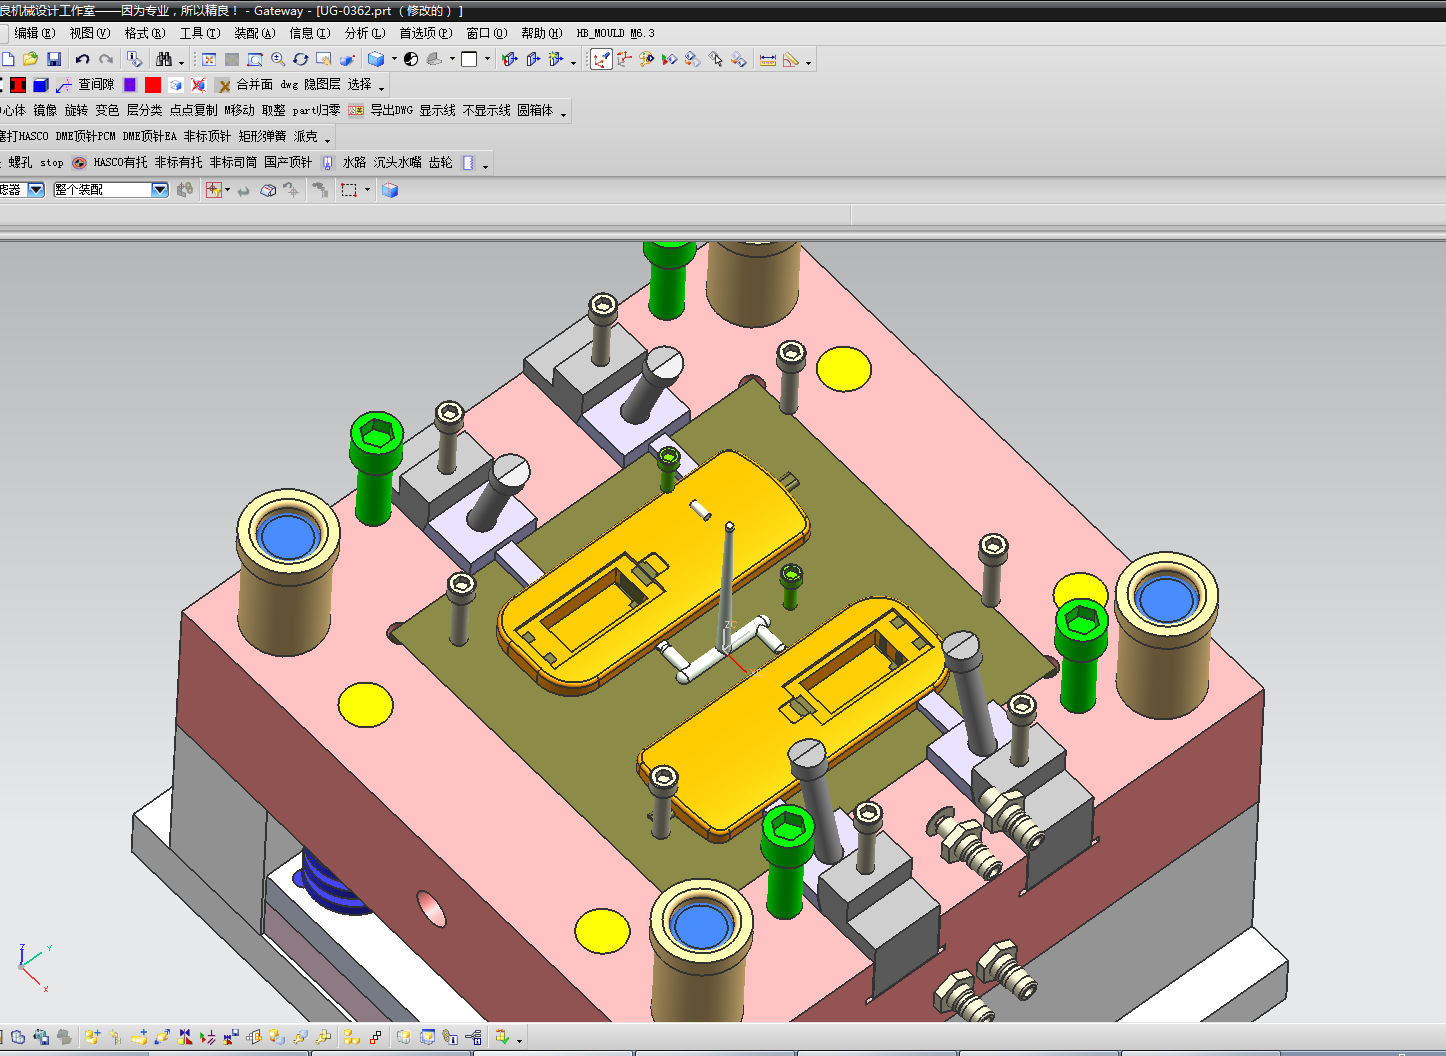The height and width of the screenshot is (1056, 1446).
Task: Expand the bottom assembly toolbar overflow arrow
Action: click(519, 1040)
